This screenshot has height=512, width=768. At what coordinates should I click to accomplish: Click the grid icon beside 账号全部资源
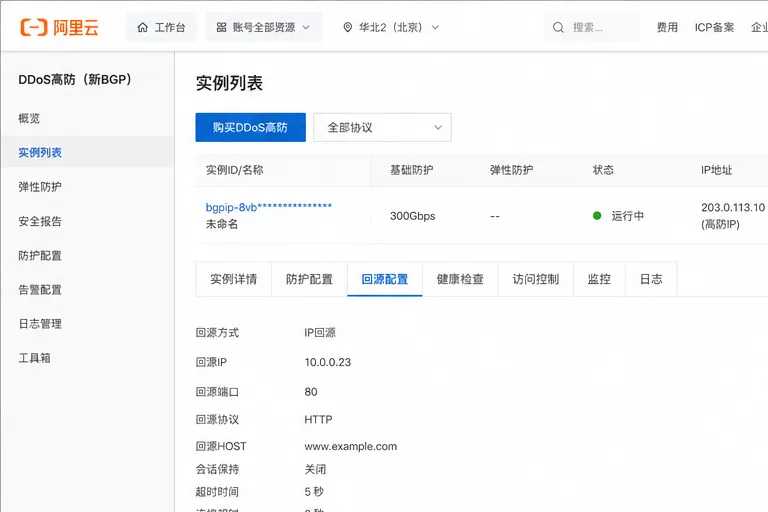(221, 27)
